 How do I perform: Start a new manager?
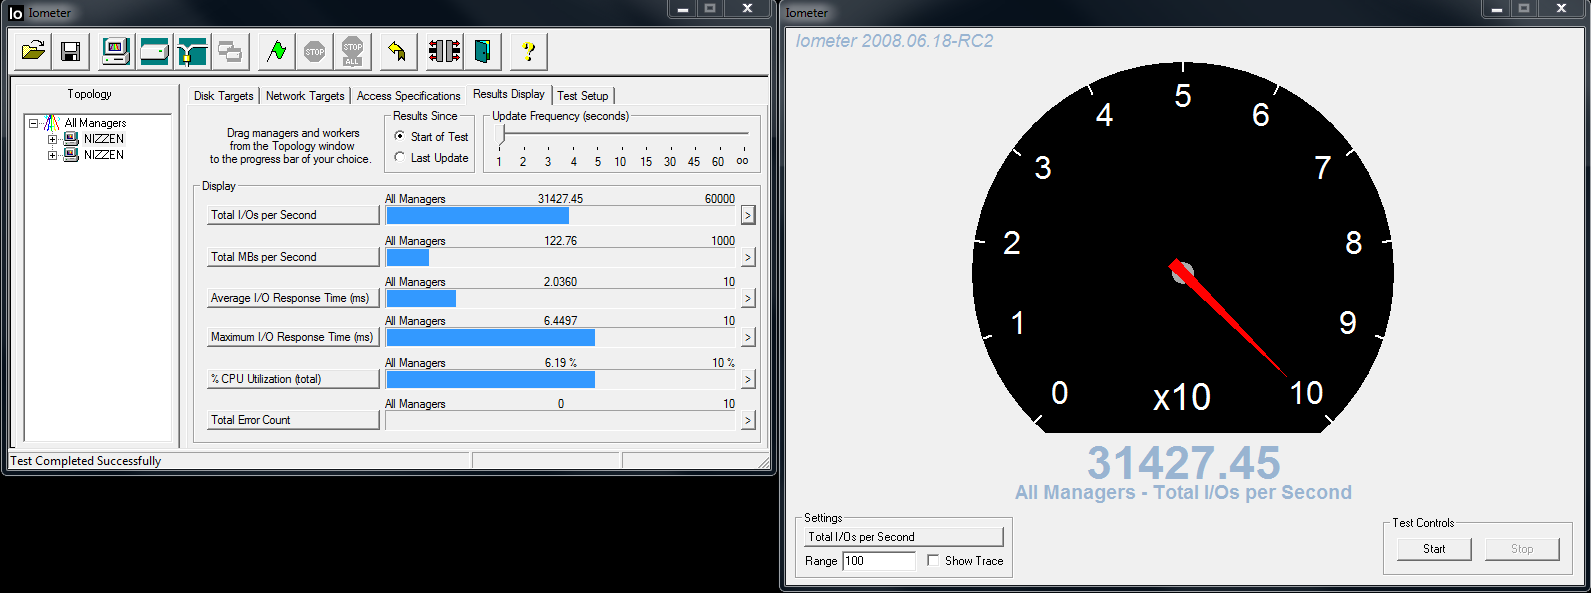tap(116, 51)
